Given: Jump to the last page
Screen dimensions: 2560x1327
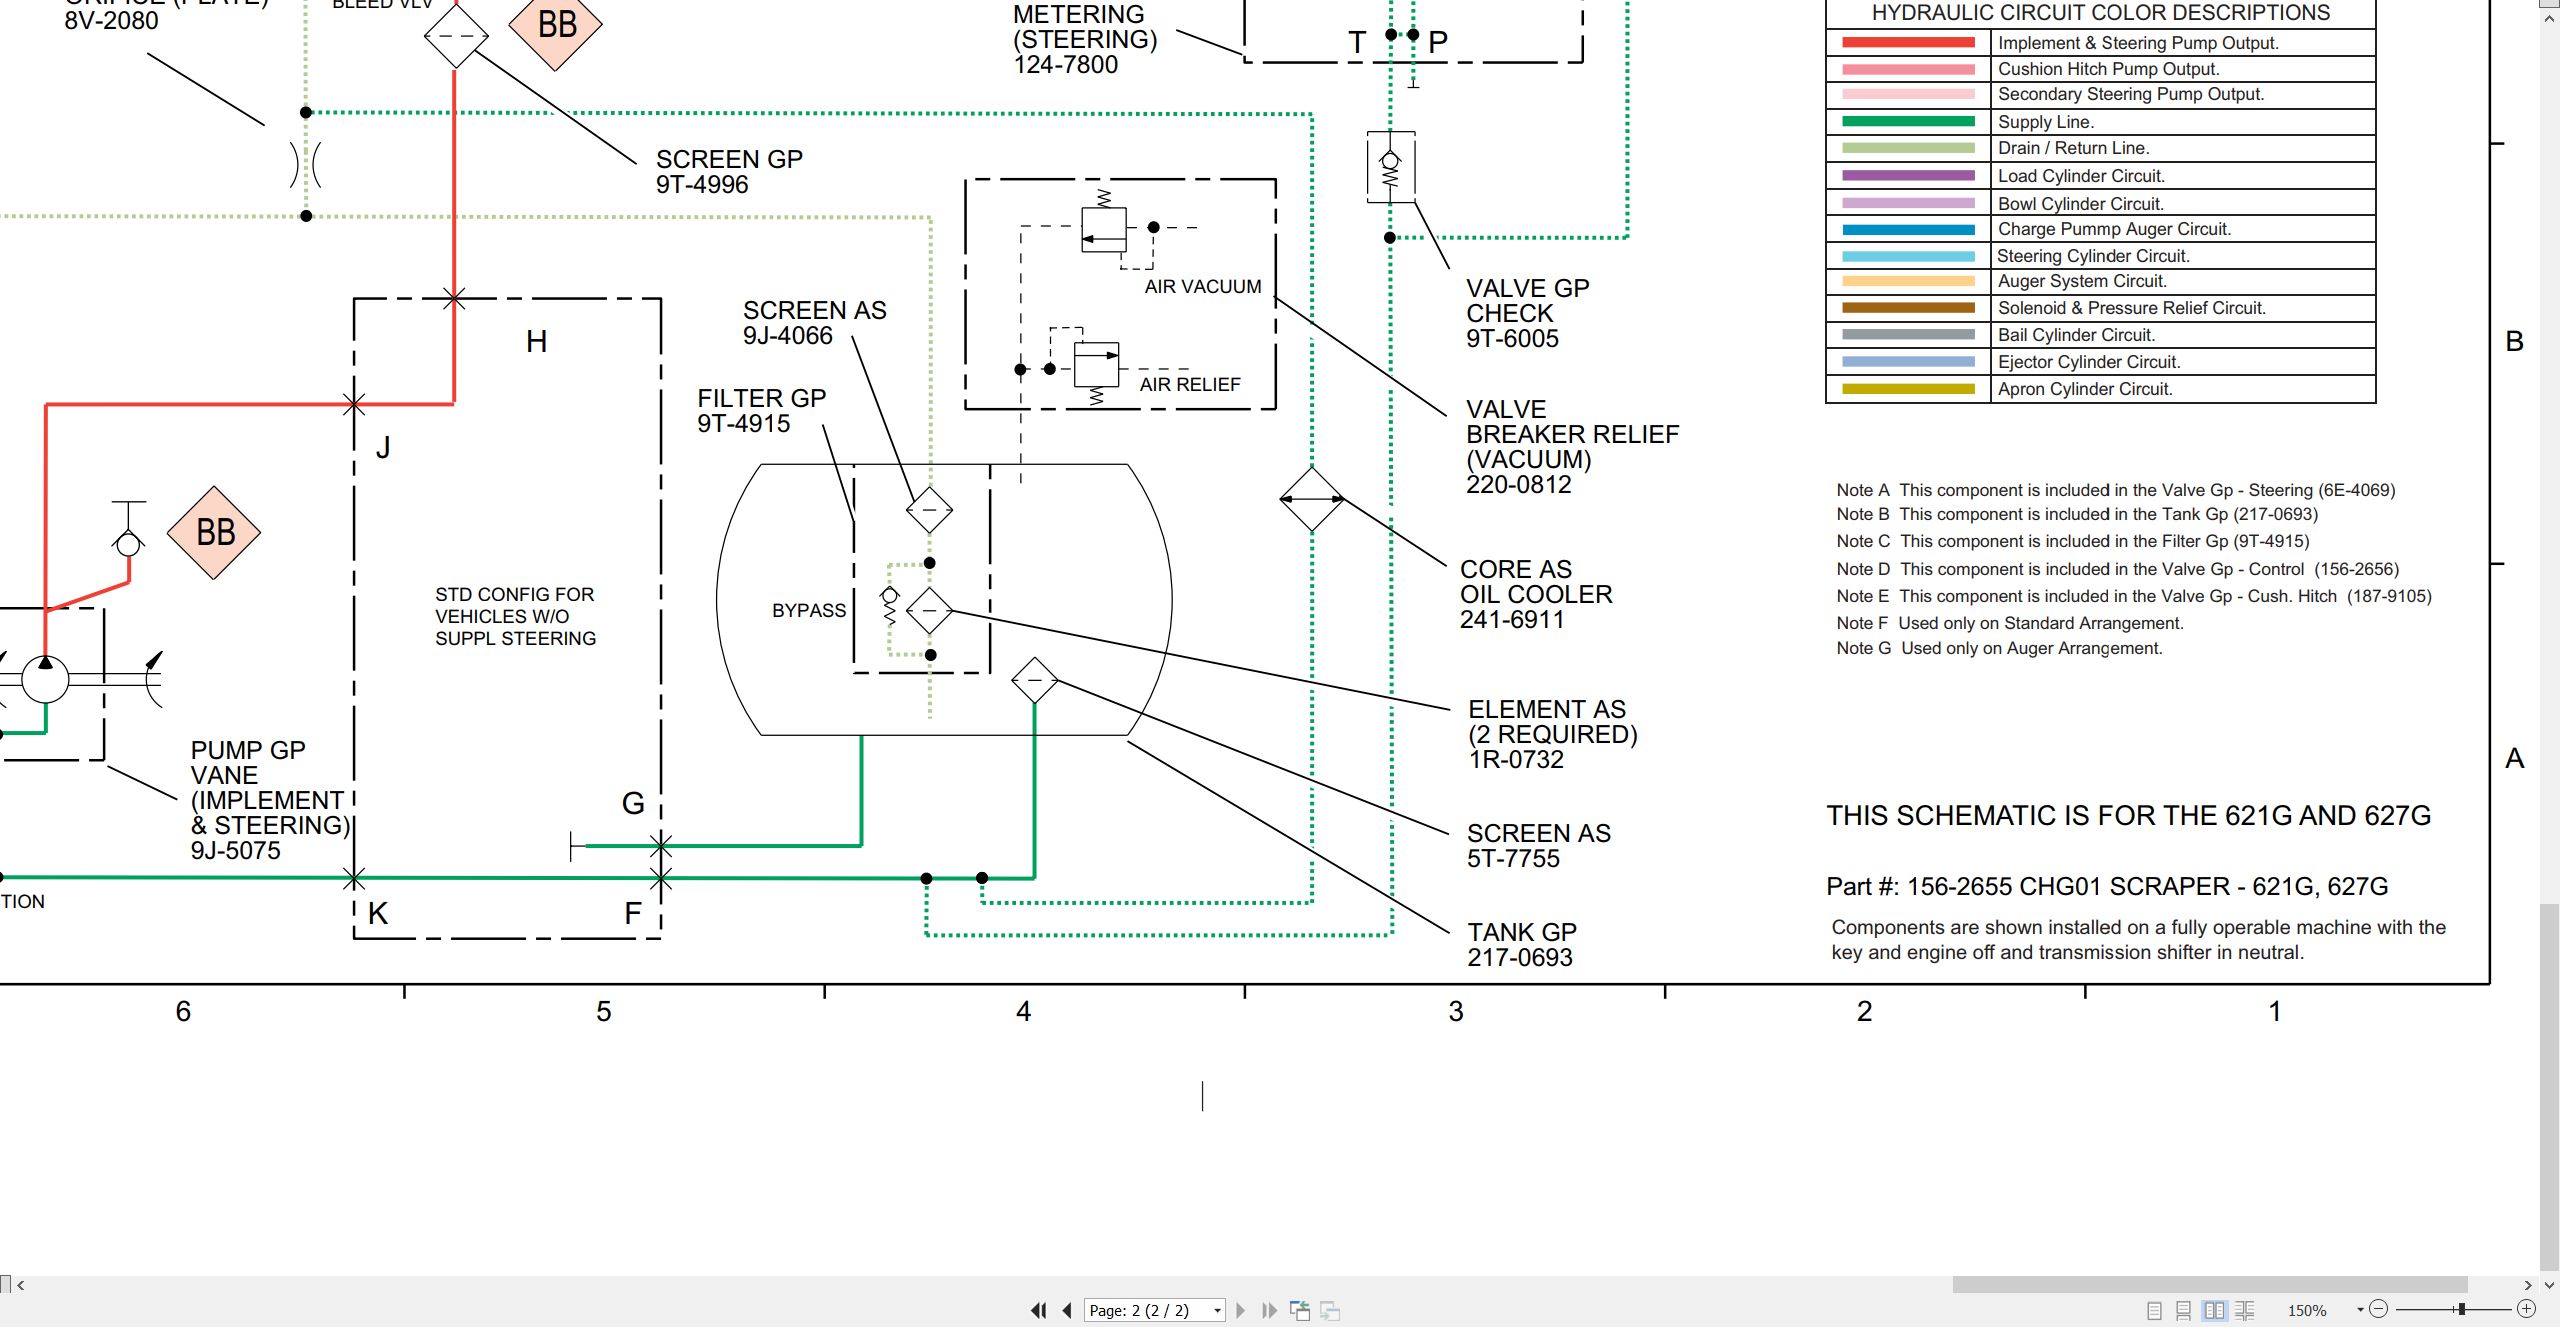Looking at the screenshot, I should [x=1270, y=1310].
